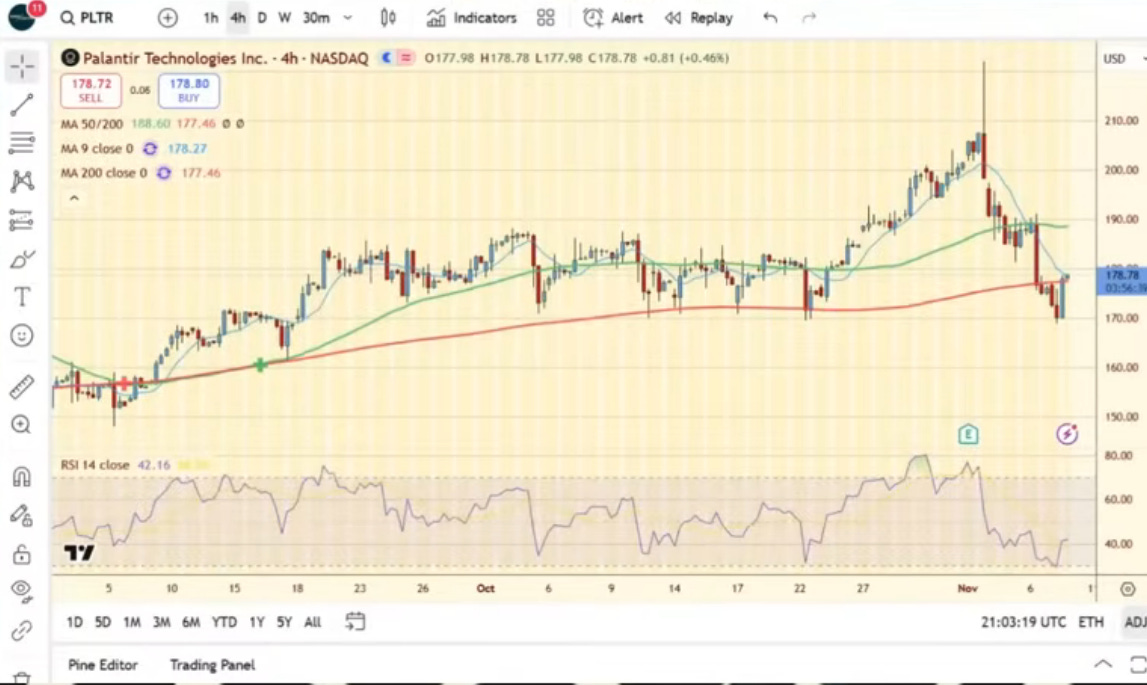This screenshot has width=1147, height=685.
Task: Click the user profile avatar
Action: pos(23,16)
